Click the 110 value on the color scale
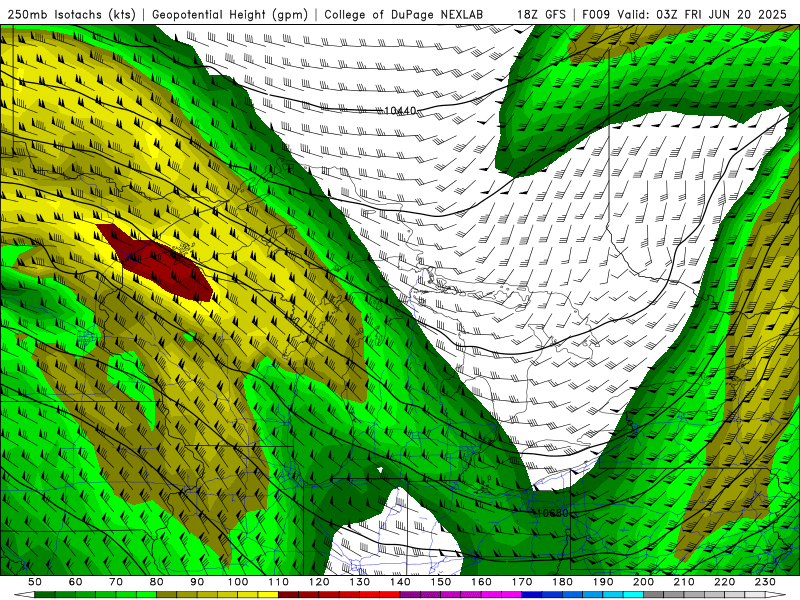The width and height of the screenshot is (800, 600). point(278,582)
